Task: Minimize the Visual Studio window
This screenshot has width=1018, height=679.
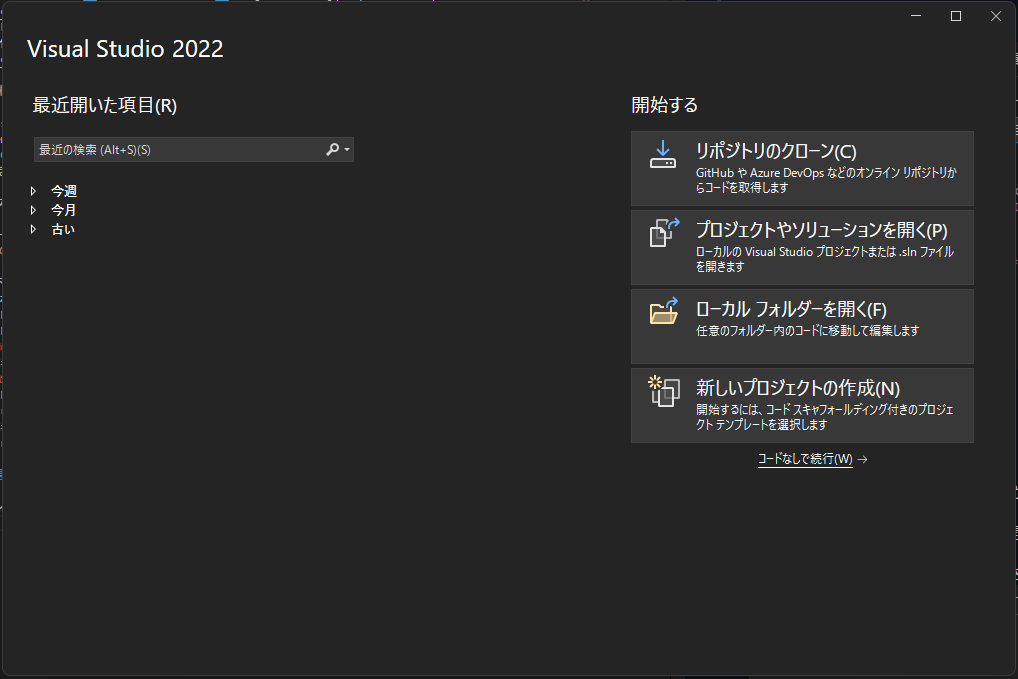Action: [x=915, y=16]
